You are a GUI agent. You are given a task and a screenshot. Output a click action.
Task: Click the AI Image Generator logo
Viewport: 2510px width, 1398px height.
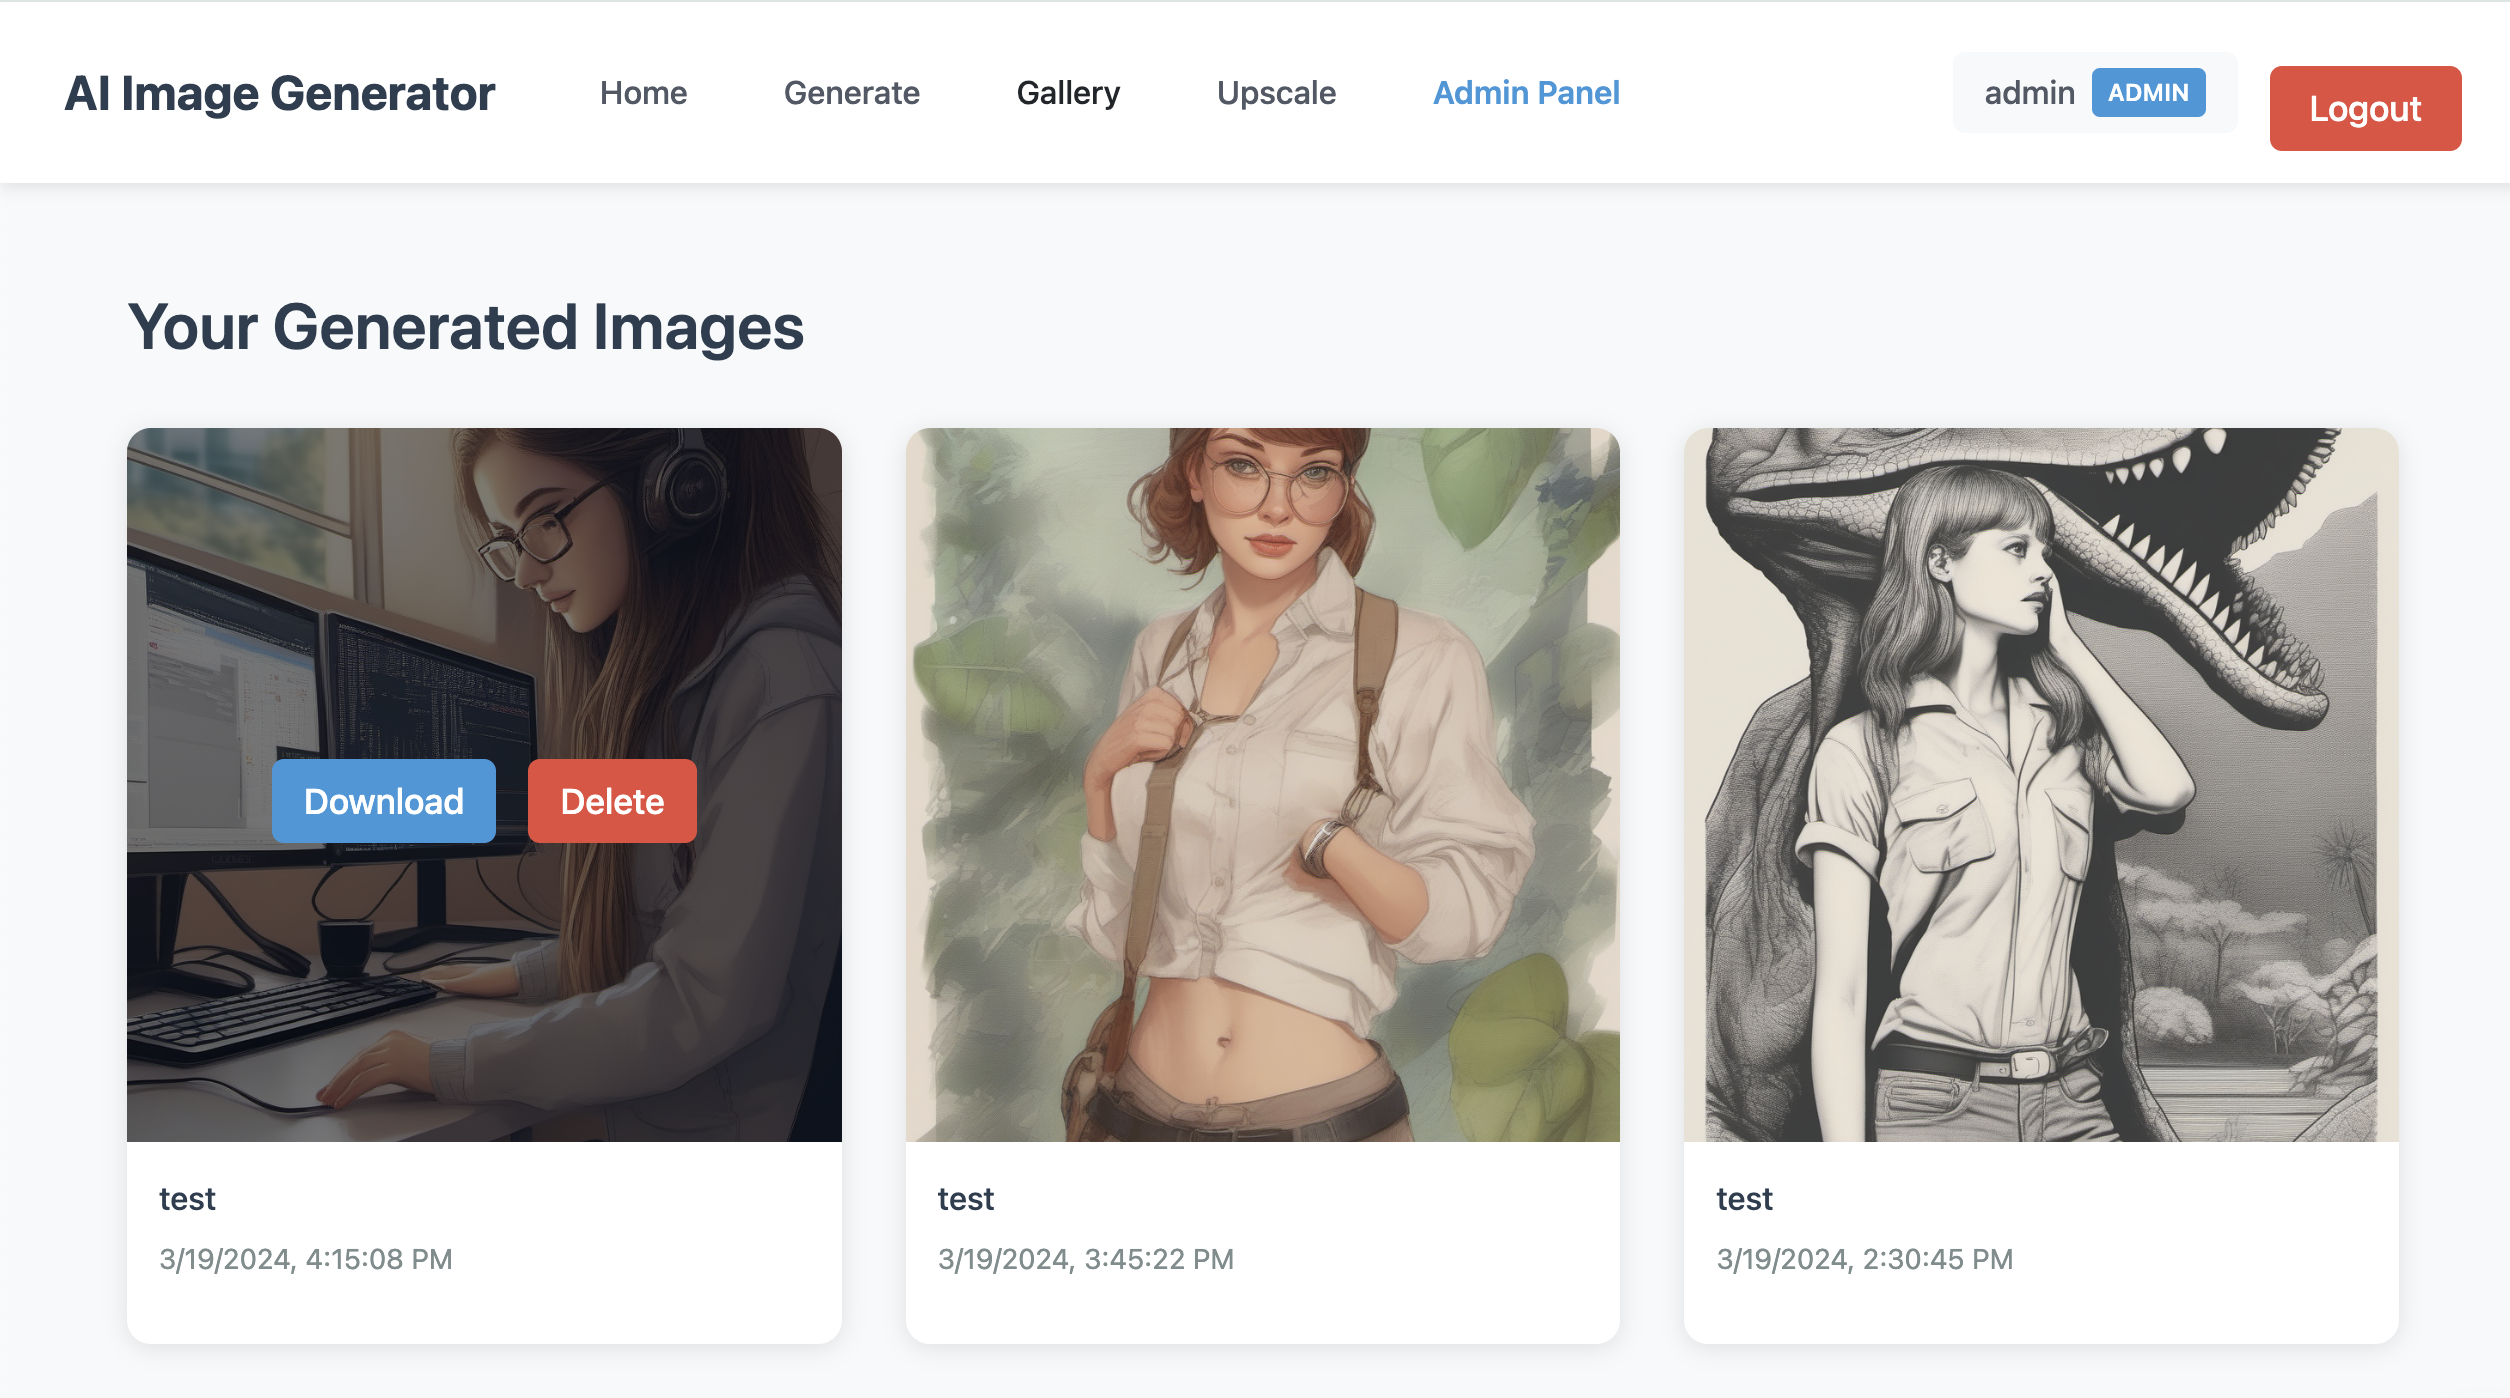point(279,93)
